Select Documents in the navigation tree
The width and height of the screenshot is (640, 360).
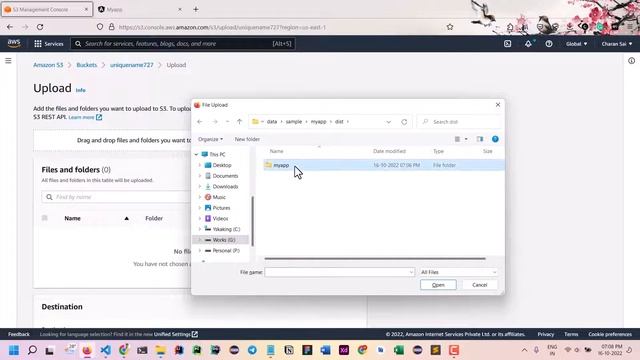pos(225,176)
